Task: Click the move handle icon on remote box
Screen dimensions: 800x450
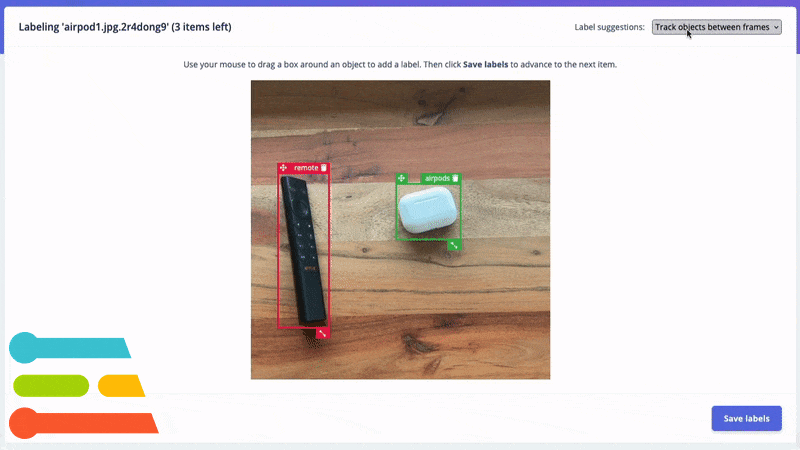Action: click(283, 167)
